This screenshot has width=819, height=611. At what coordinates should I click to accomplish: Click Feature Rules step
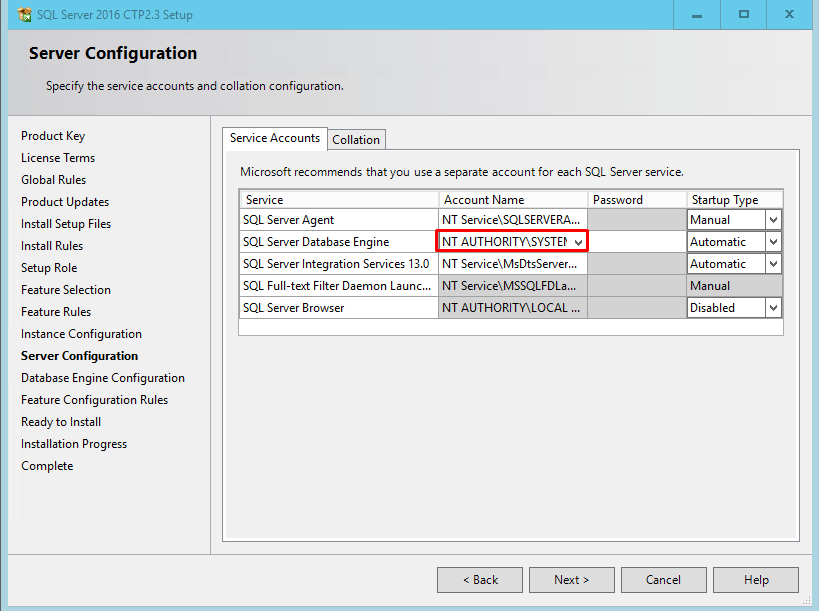coord(56,311)
